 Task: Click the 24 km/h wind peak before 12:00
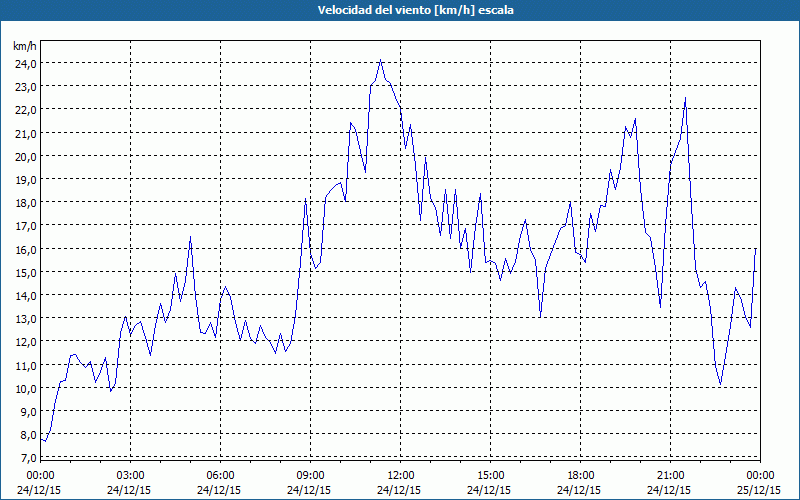(x=381, y=60)
